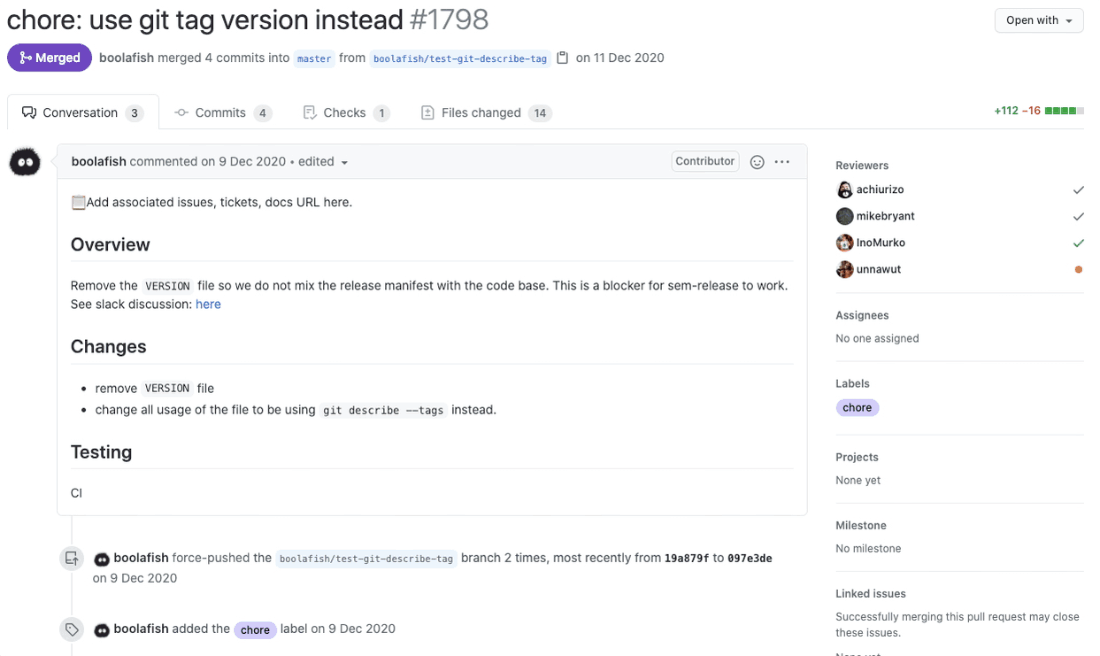Viewport: 1100px width, 656px height.
Task: Click the purple Merged status badge
Action: point(49,58)
